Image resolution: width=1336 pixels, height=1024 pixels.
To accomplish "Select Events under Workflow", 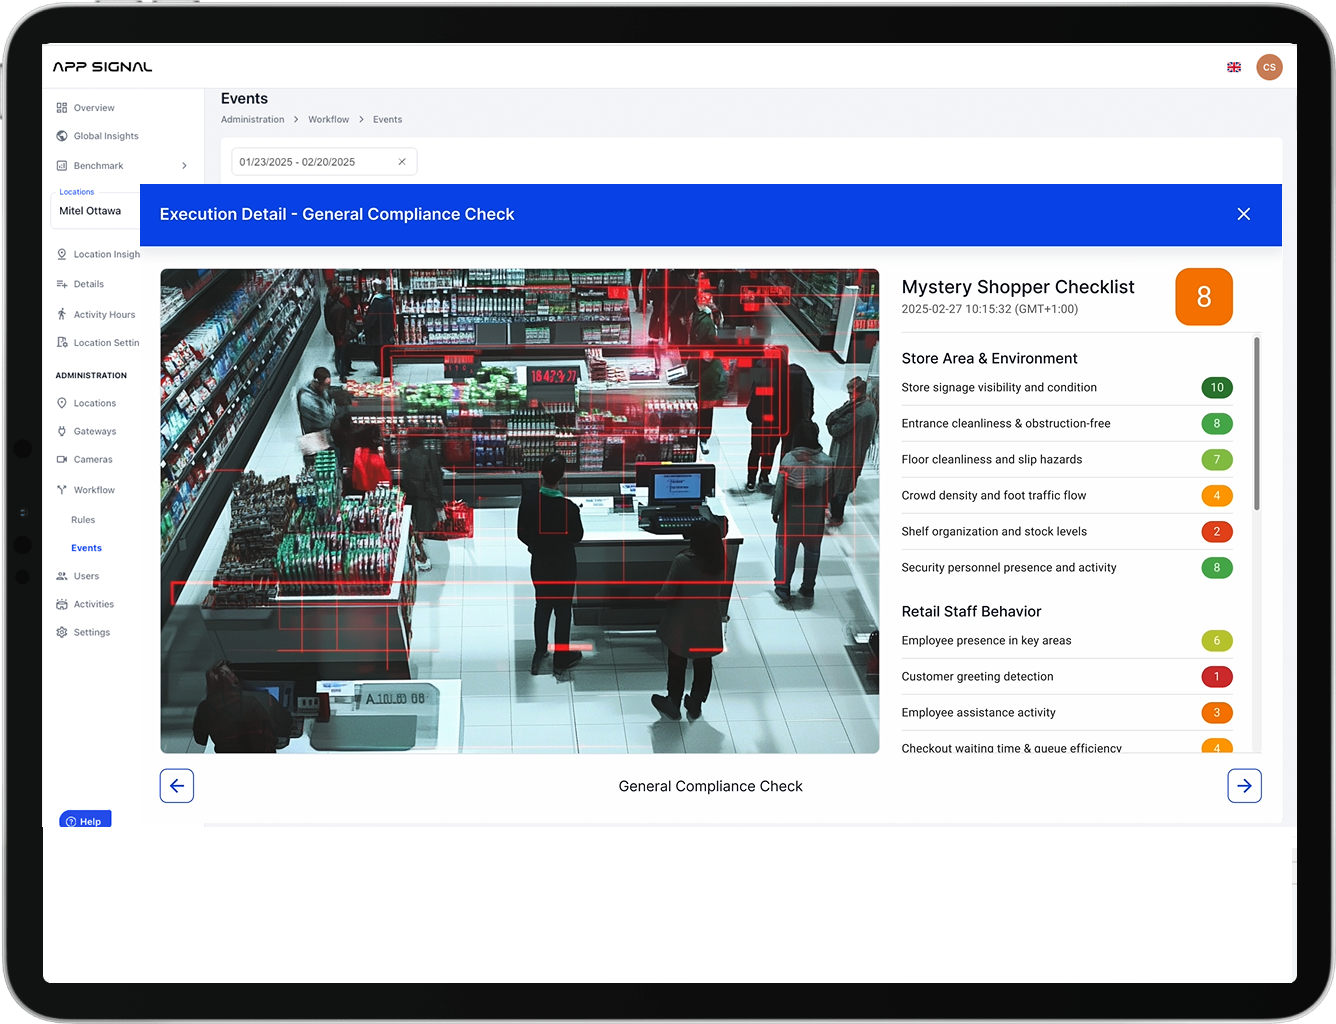I will point(86,548).
